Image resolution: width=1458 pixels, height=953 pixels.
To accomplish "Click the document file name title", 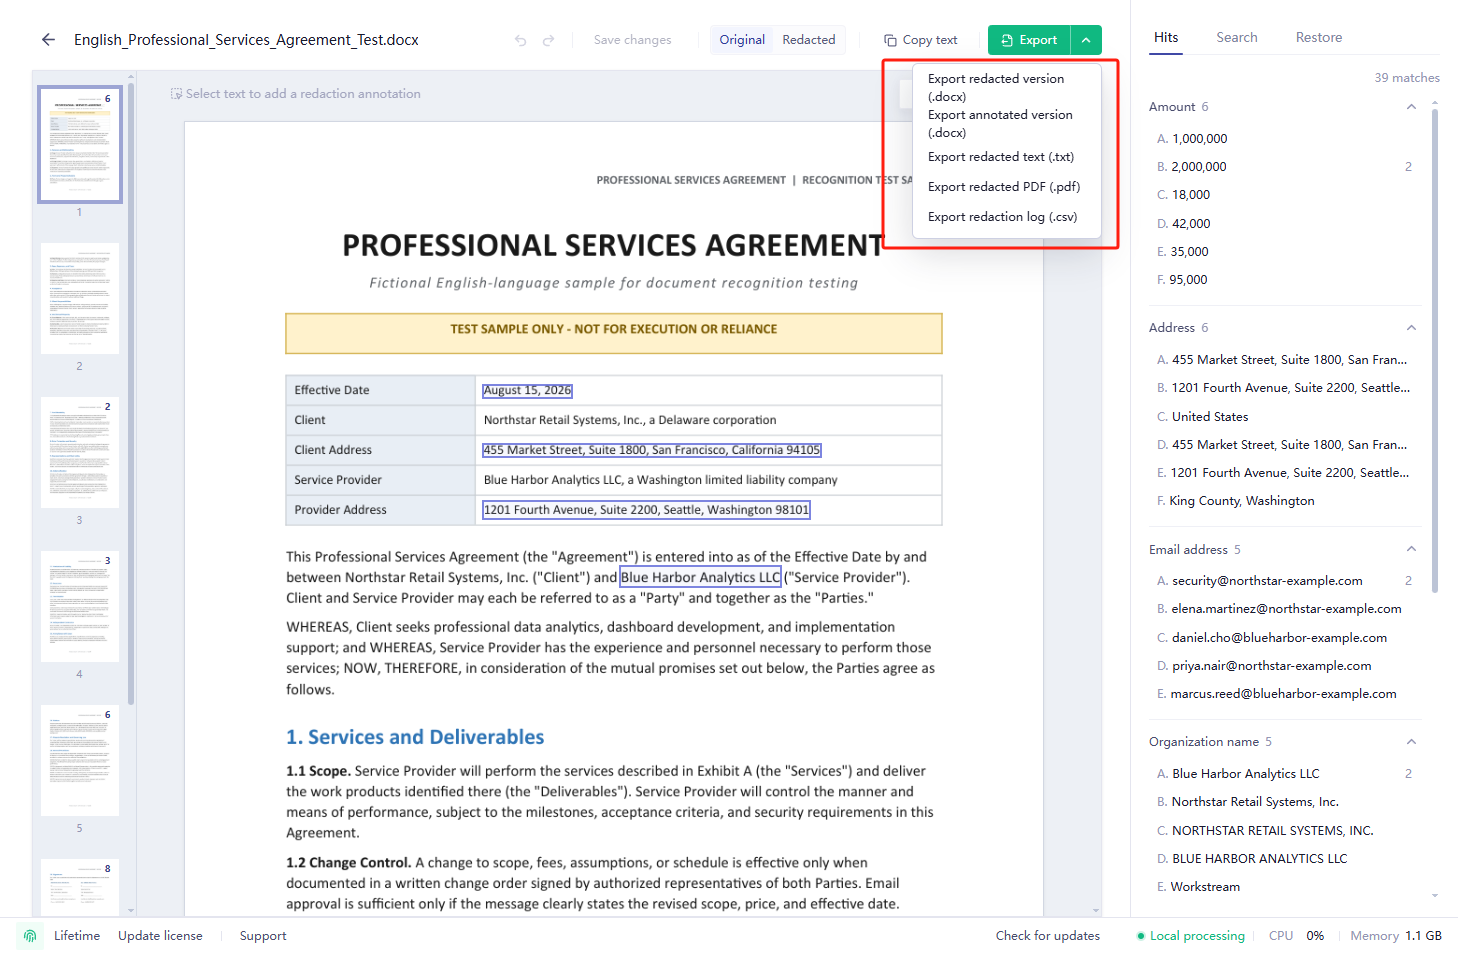I will [x=246, y=40].
